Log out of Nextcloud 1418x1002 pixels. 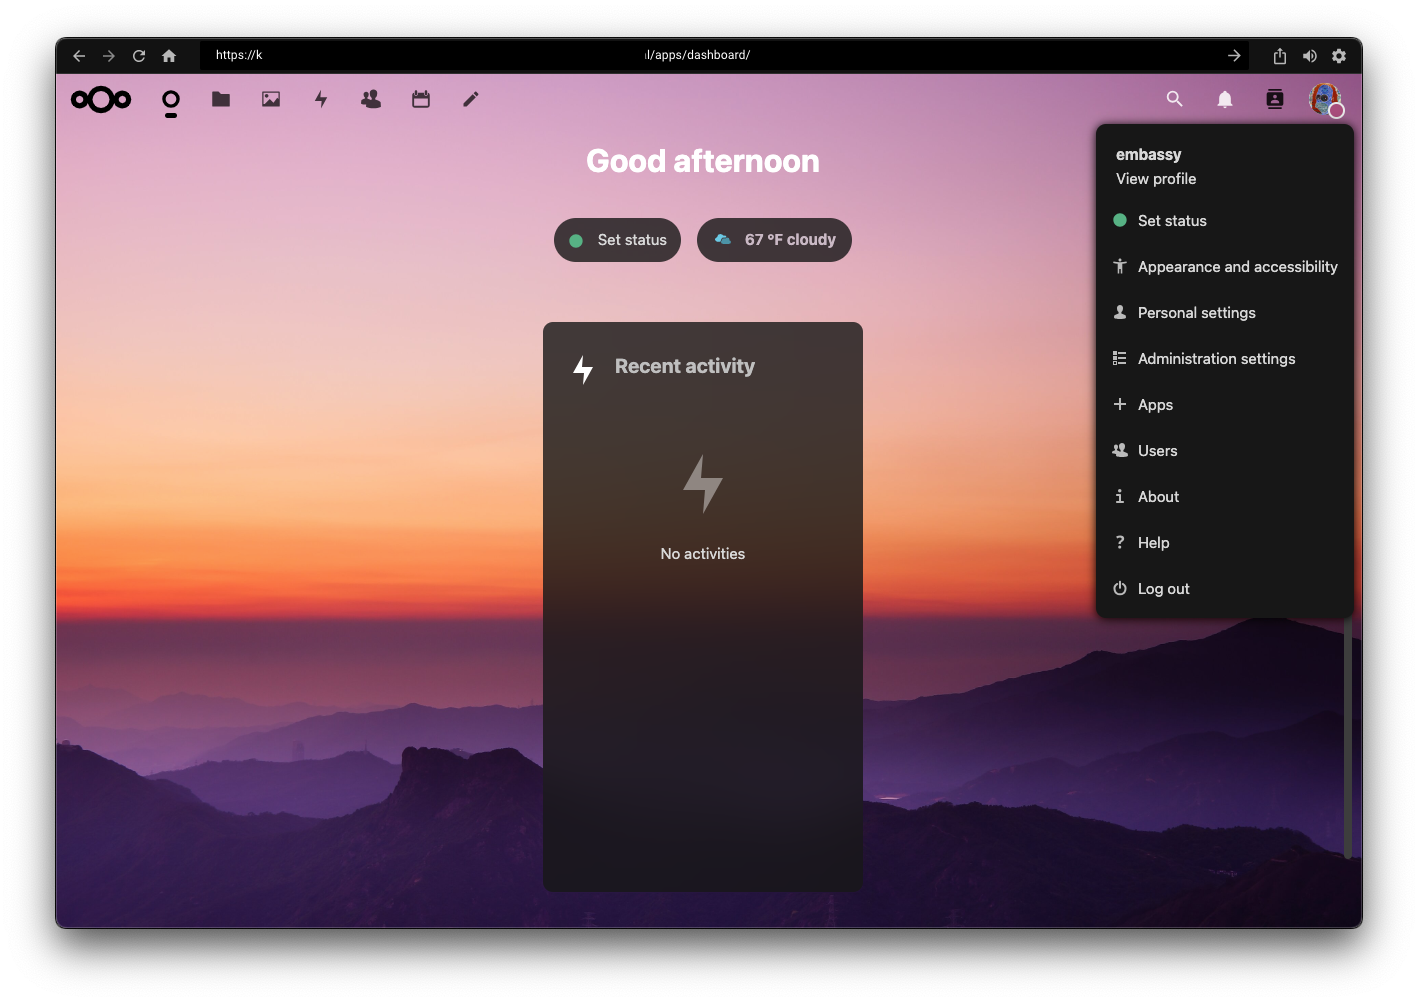(x=1163, y=588)
